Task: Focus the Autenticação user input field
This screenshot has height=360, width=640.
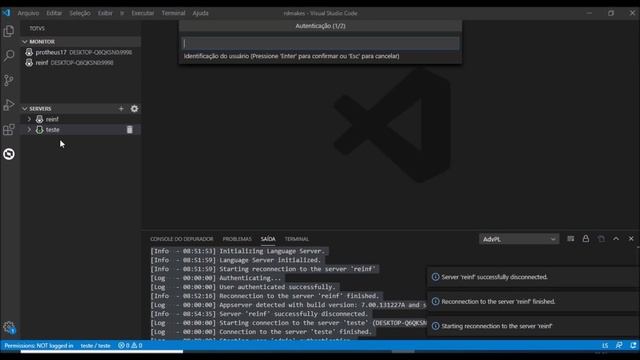Action: [x=320, y=43]
